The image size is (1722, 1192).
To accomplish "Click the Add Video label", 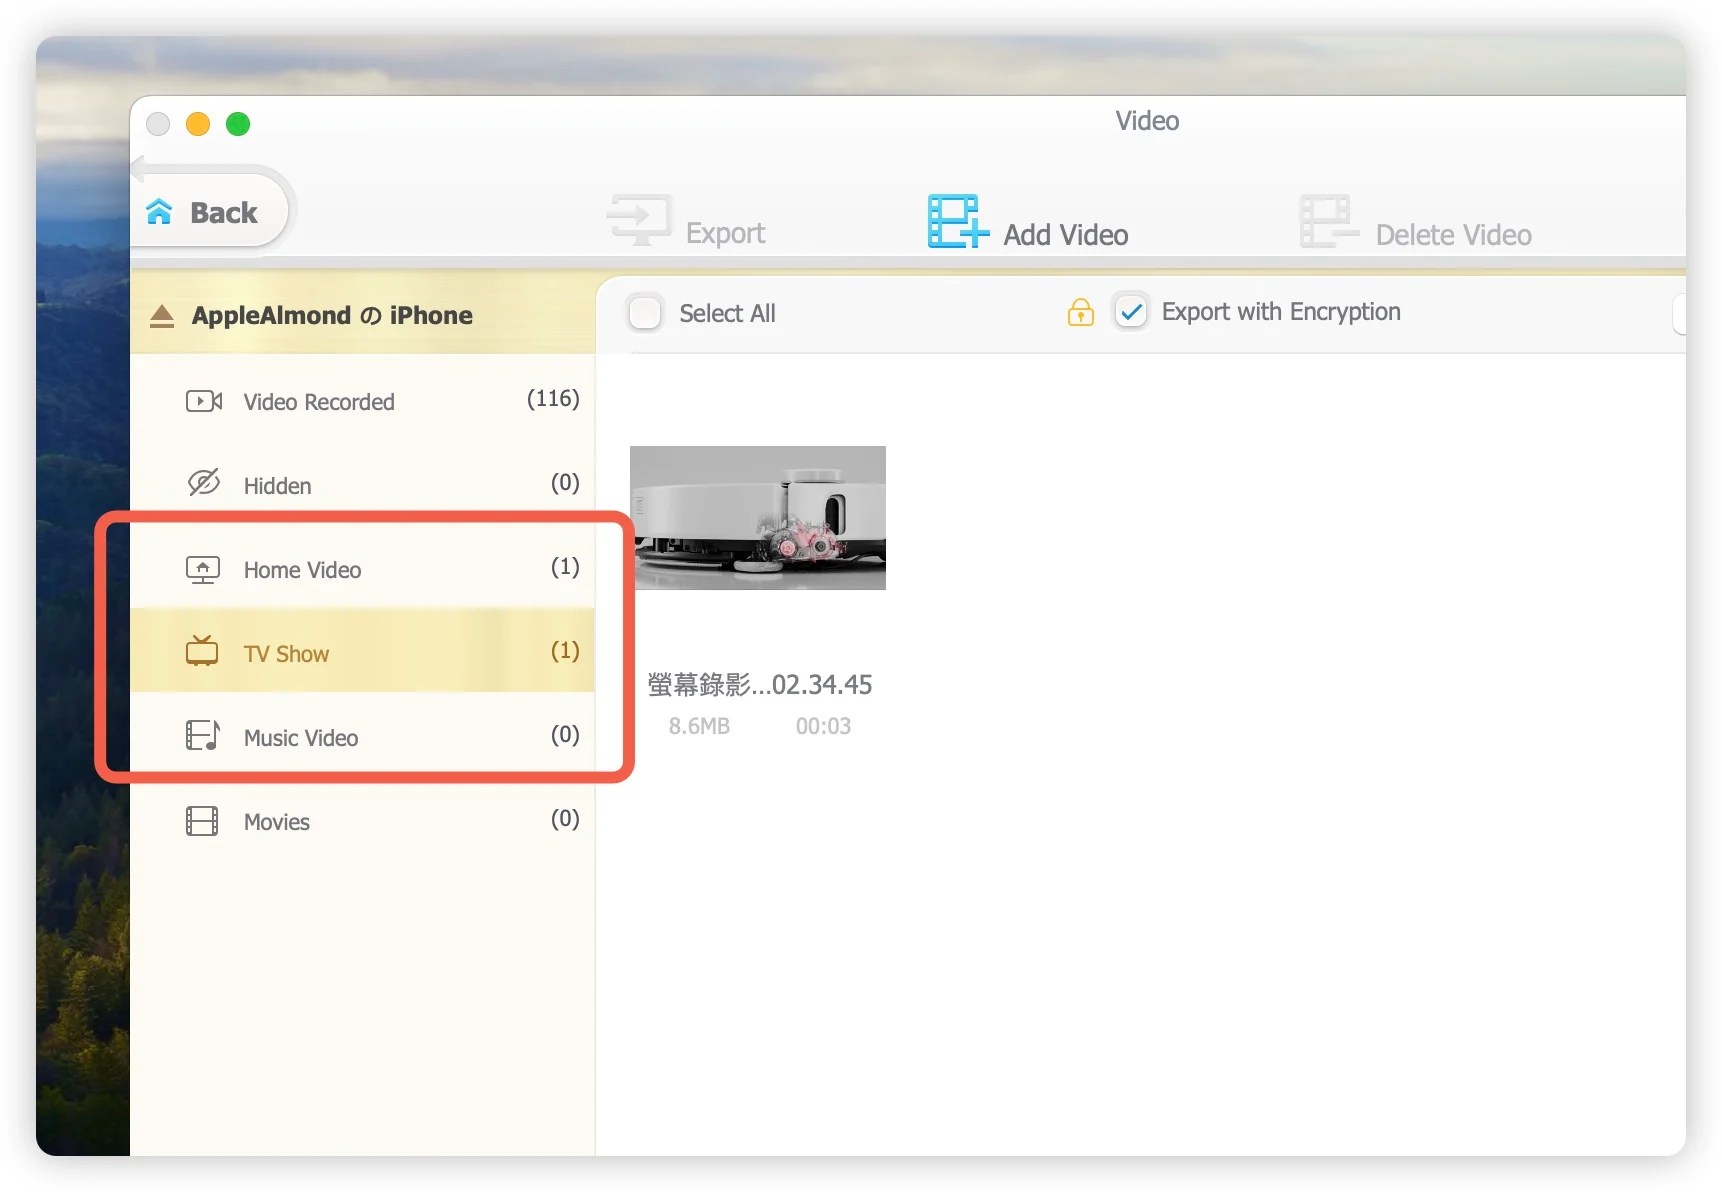I will (x=1066, y=235).
